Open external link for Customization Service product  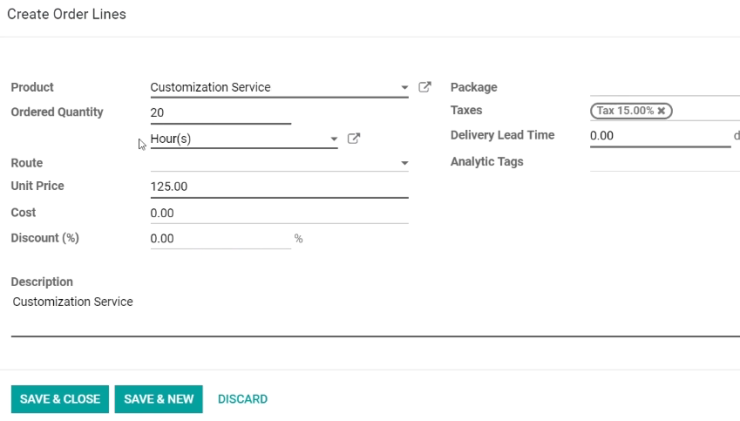point(424,87)
